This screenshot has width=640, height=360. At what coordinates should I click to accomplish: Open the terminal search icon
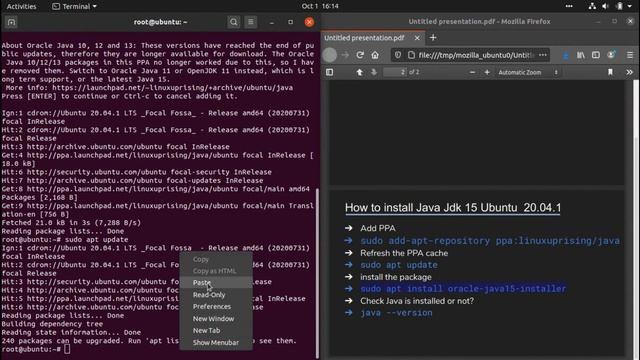[x=233, y=22]
